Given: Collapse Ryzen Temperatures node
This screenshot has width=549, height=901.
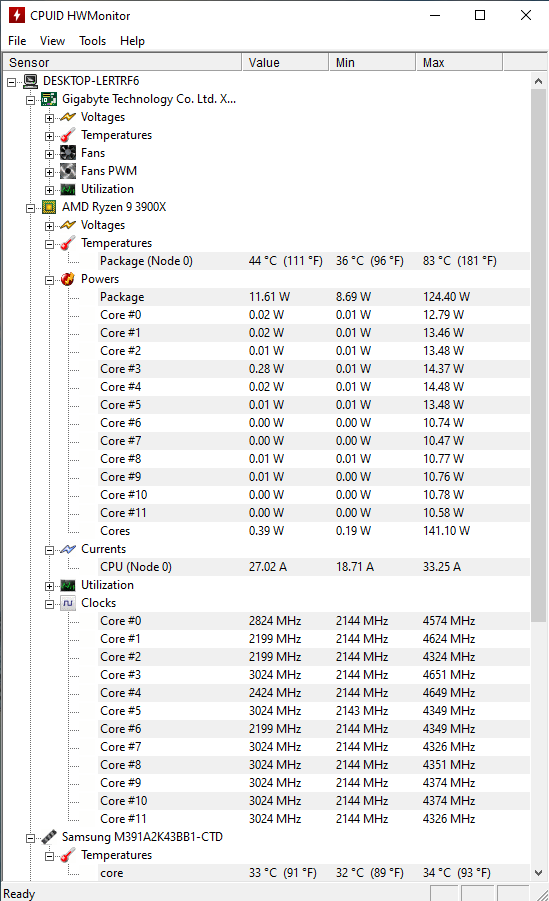Looking at the screenshot, I should tap(49, 244).
